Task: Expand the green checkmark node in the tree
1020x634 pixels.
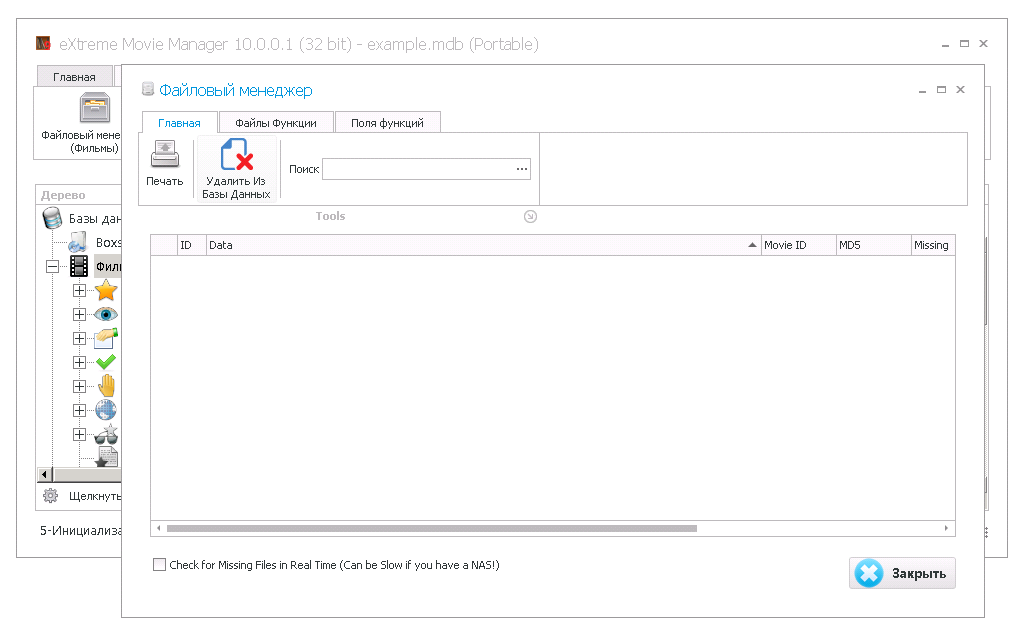Action: pos(79,362)
